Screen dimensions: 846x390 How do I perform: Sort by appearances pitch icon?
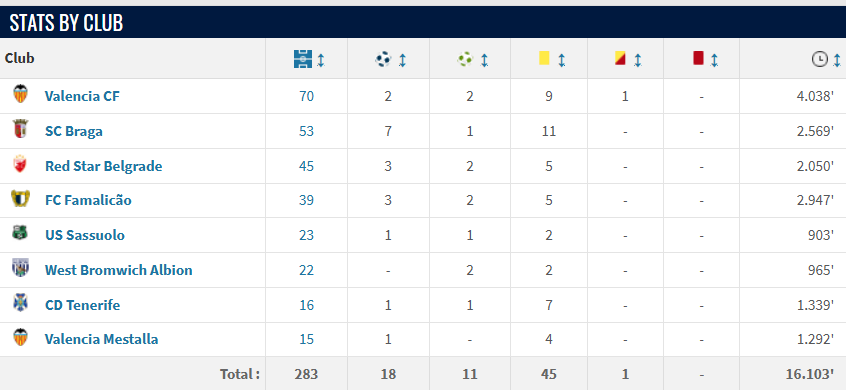[x=303, y=59]
